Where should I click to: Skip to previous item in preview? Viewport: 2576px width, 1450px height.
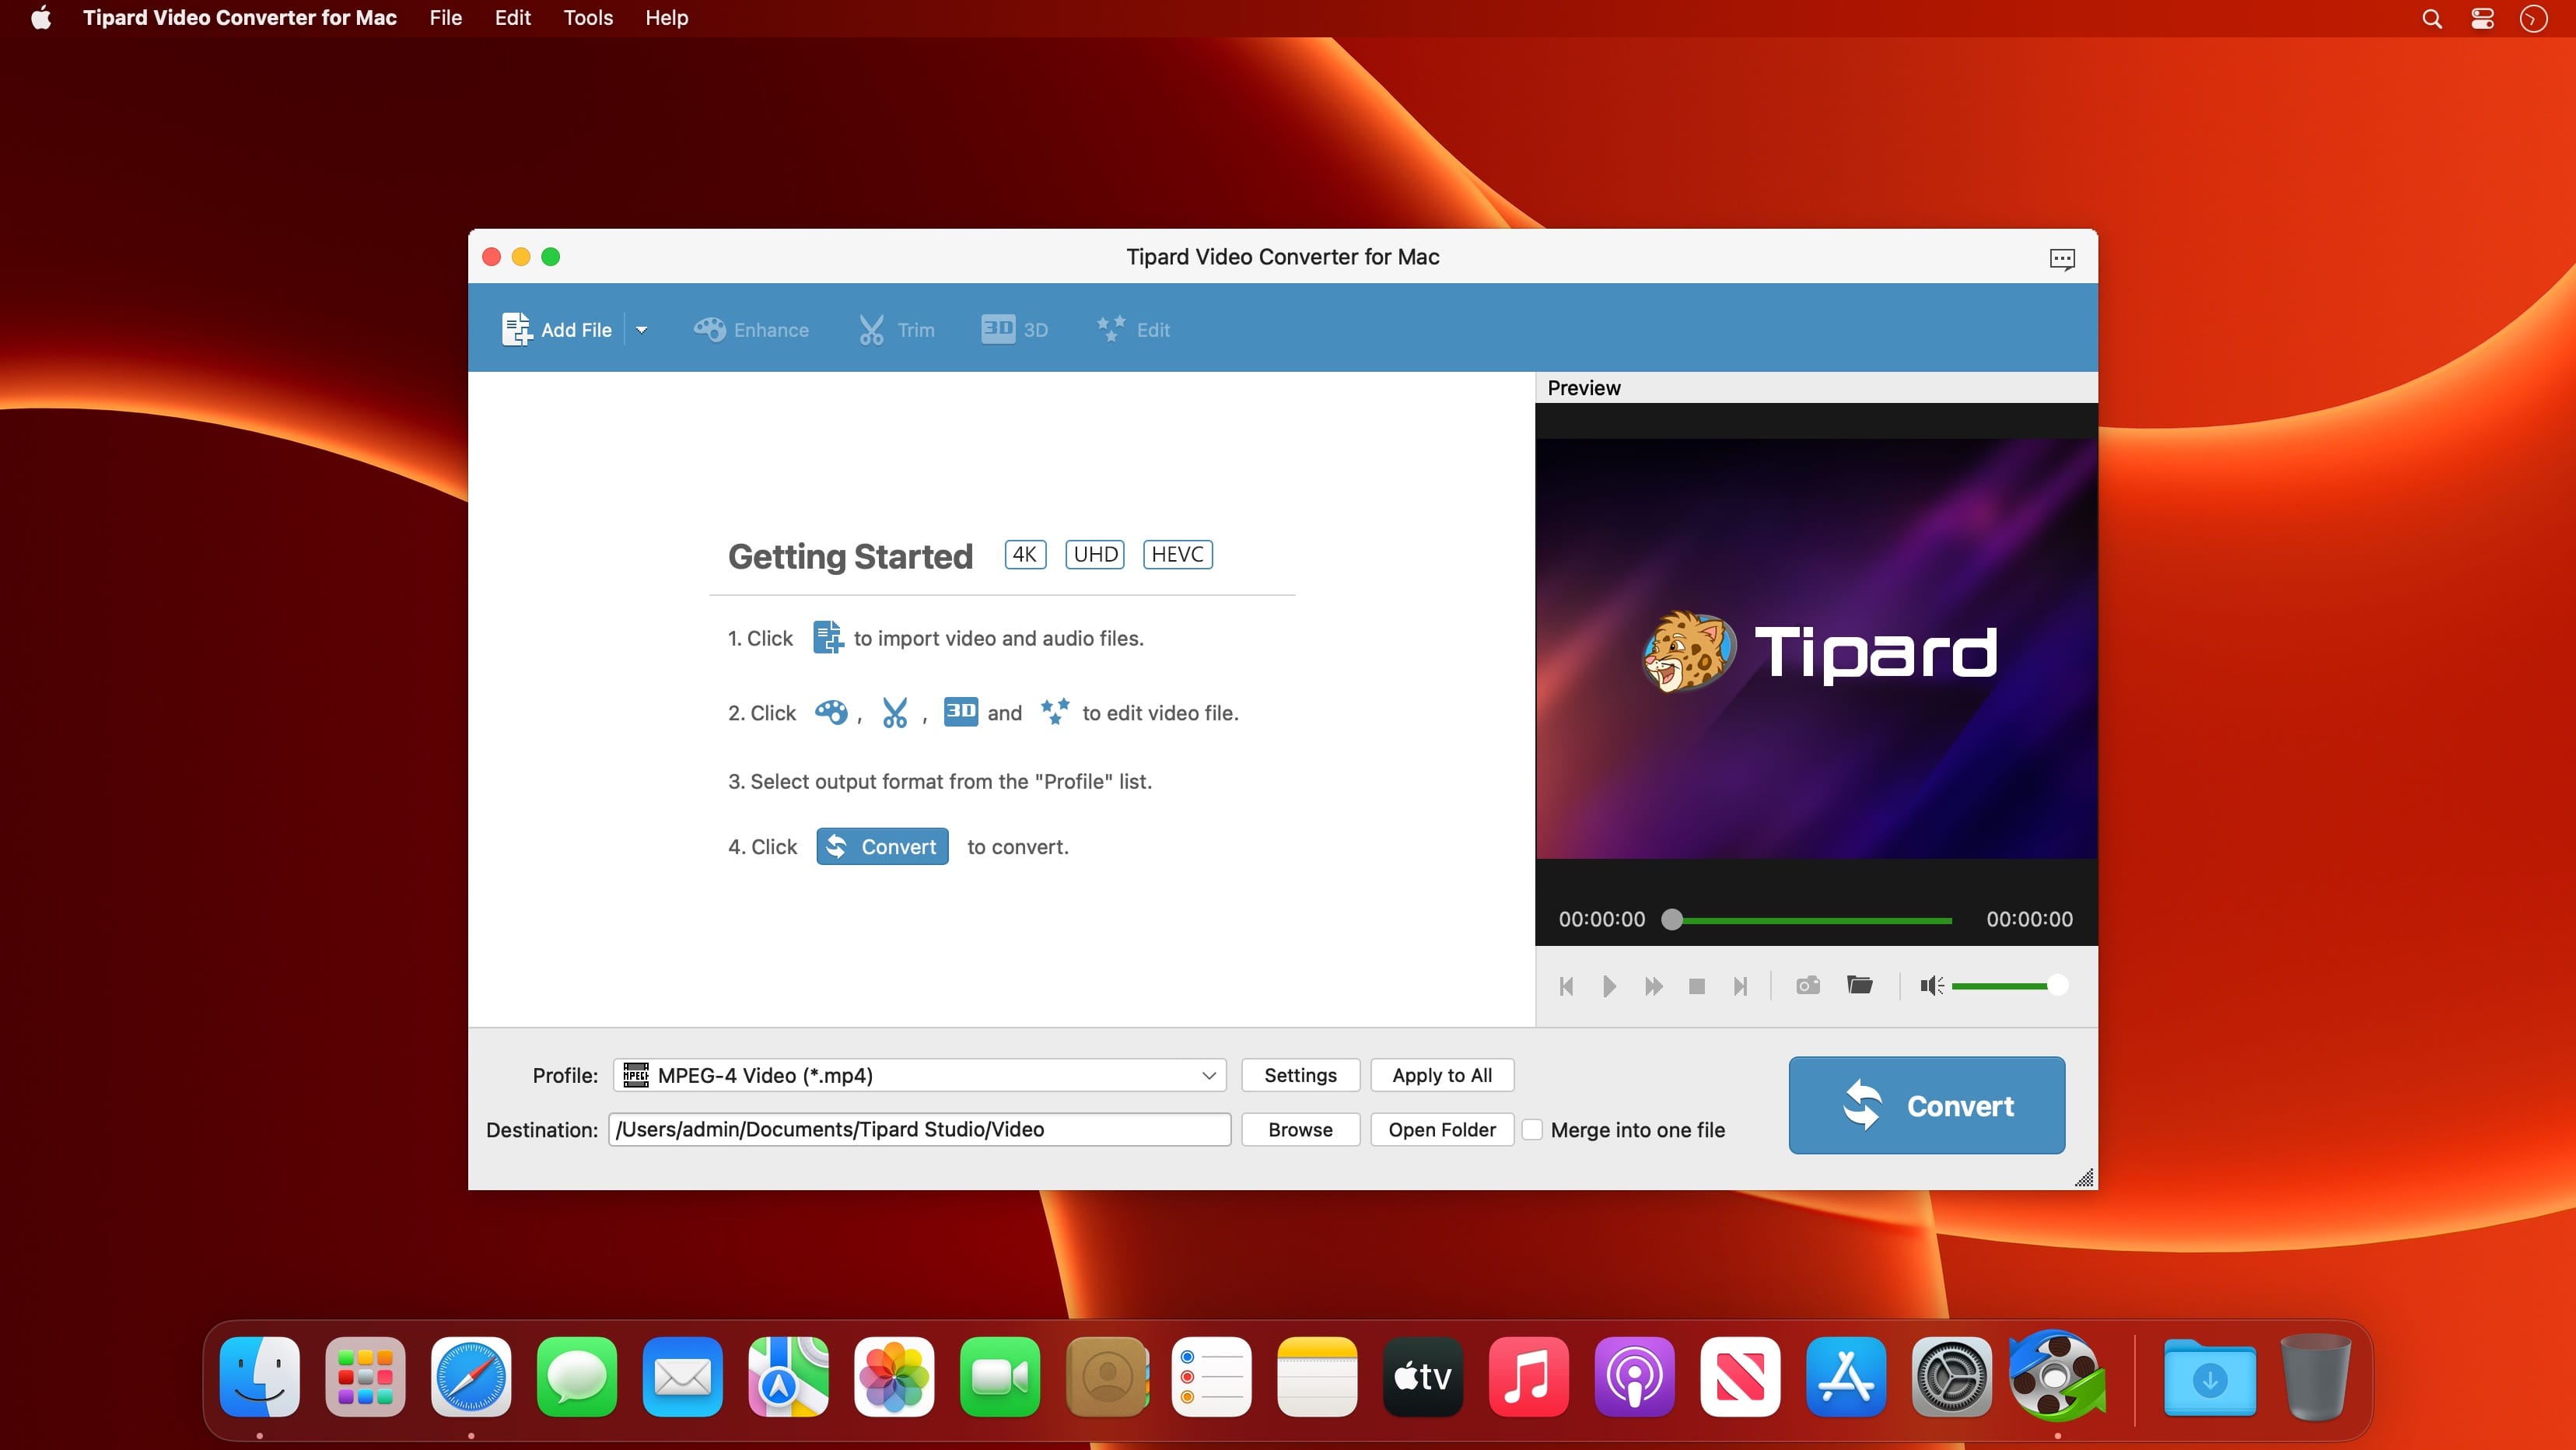[1566, 986]
